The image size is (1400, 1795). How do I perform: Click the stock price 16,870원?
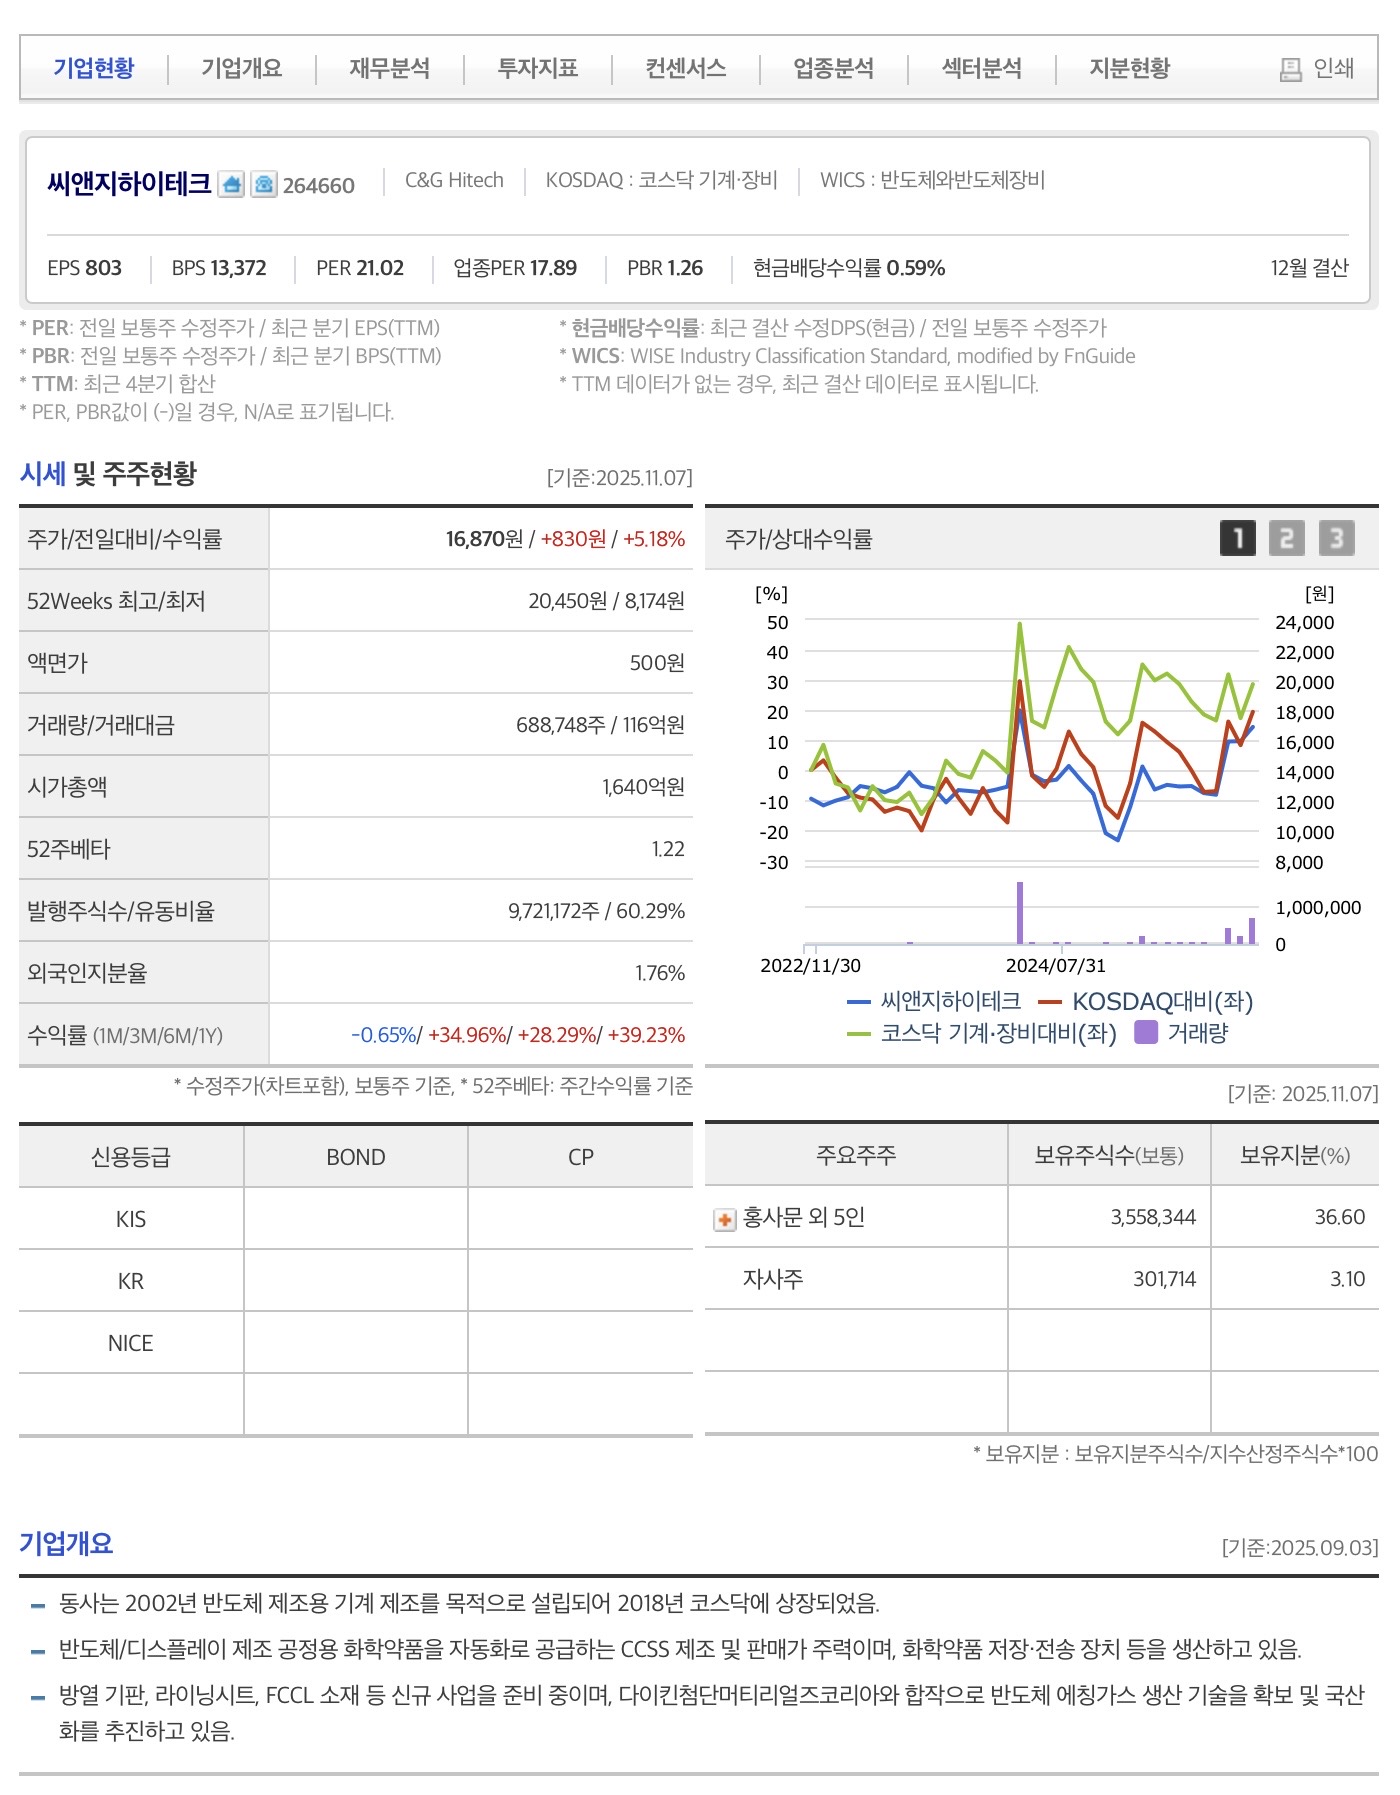click(x=484, y=539)
